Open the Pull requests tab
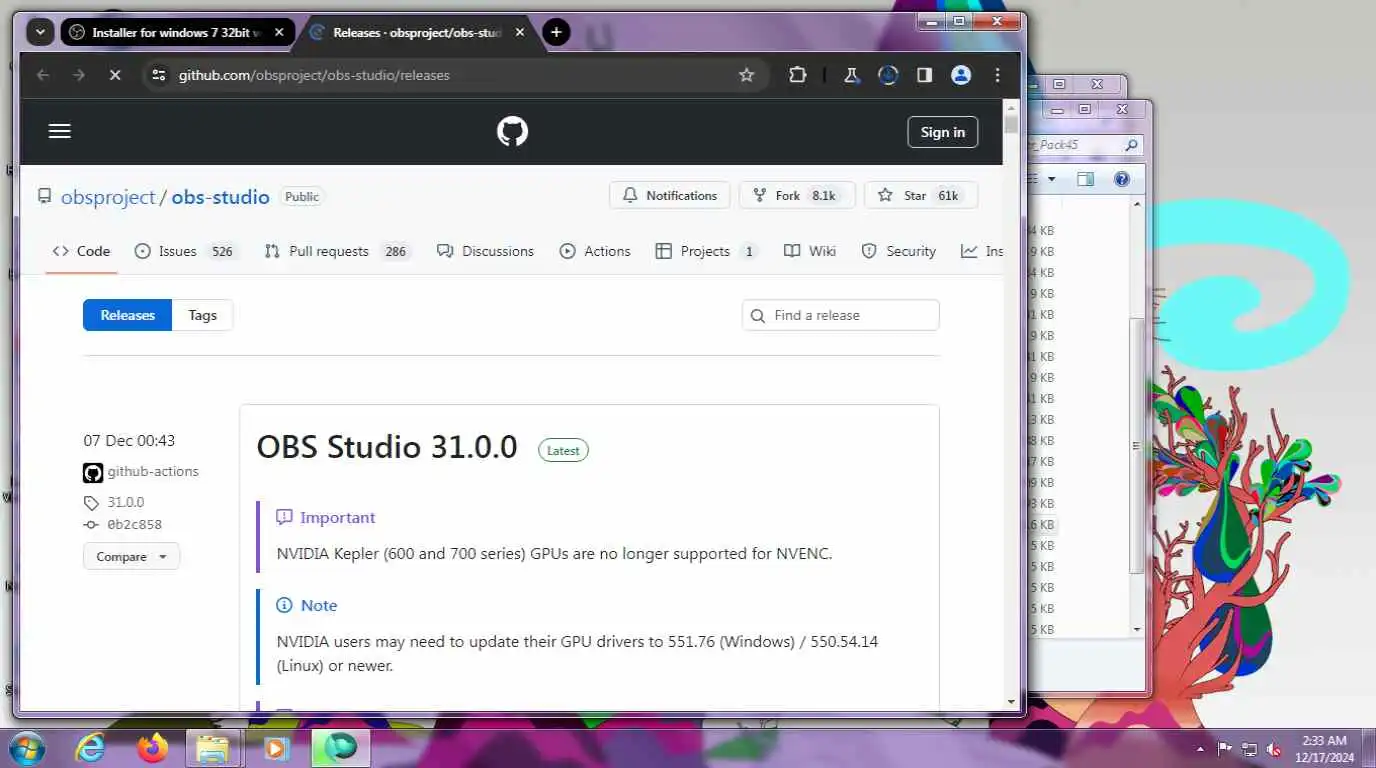The height and width of the screenshot is (768, 1376). pyautogui.click(x=338, y=251)
